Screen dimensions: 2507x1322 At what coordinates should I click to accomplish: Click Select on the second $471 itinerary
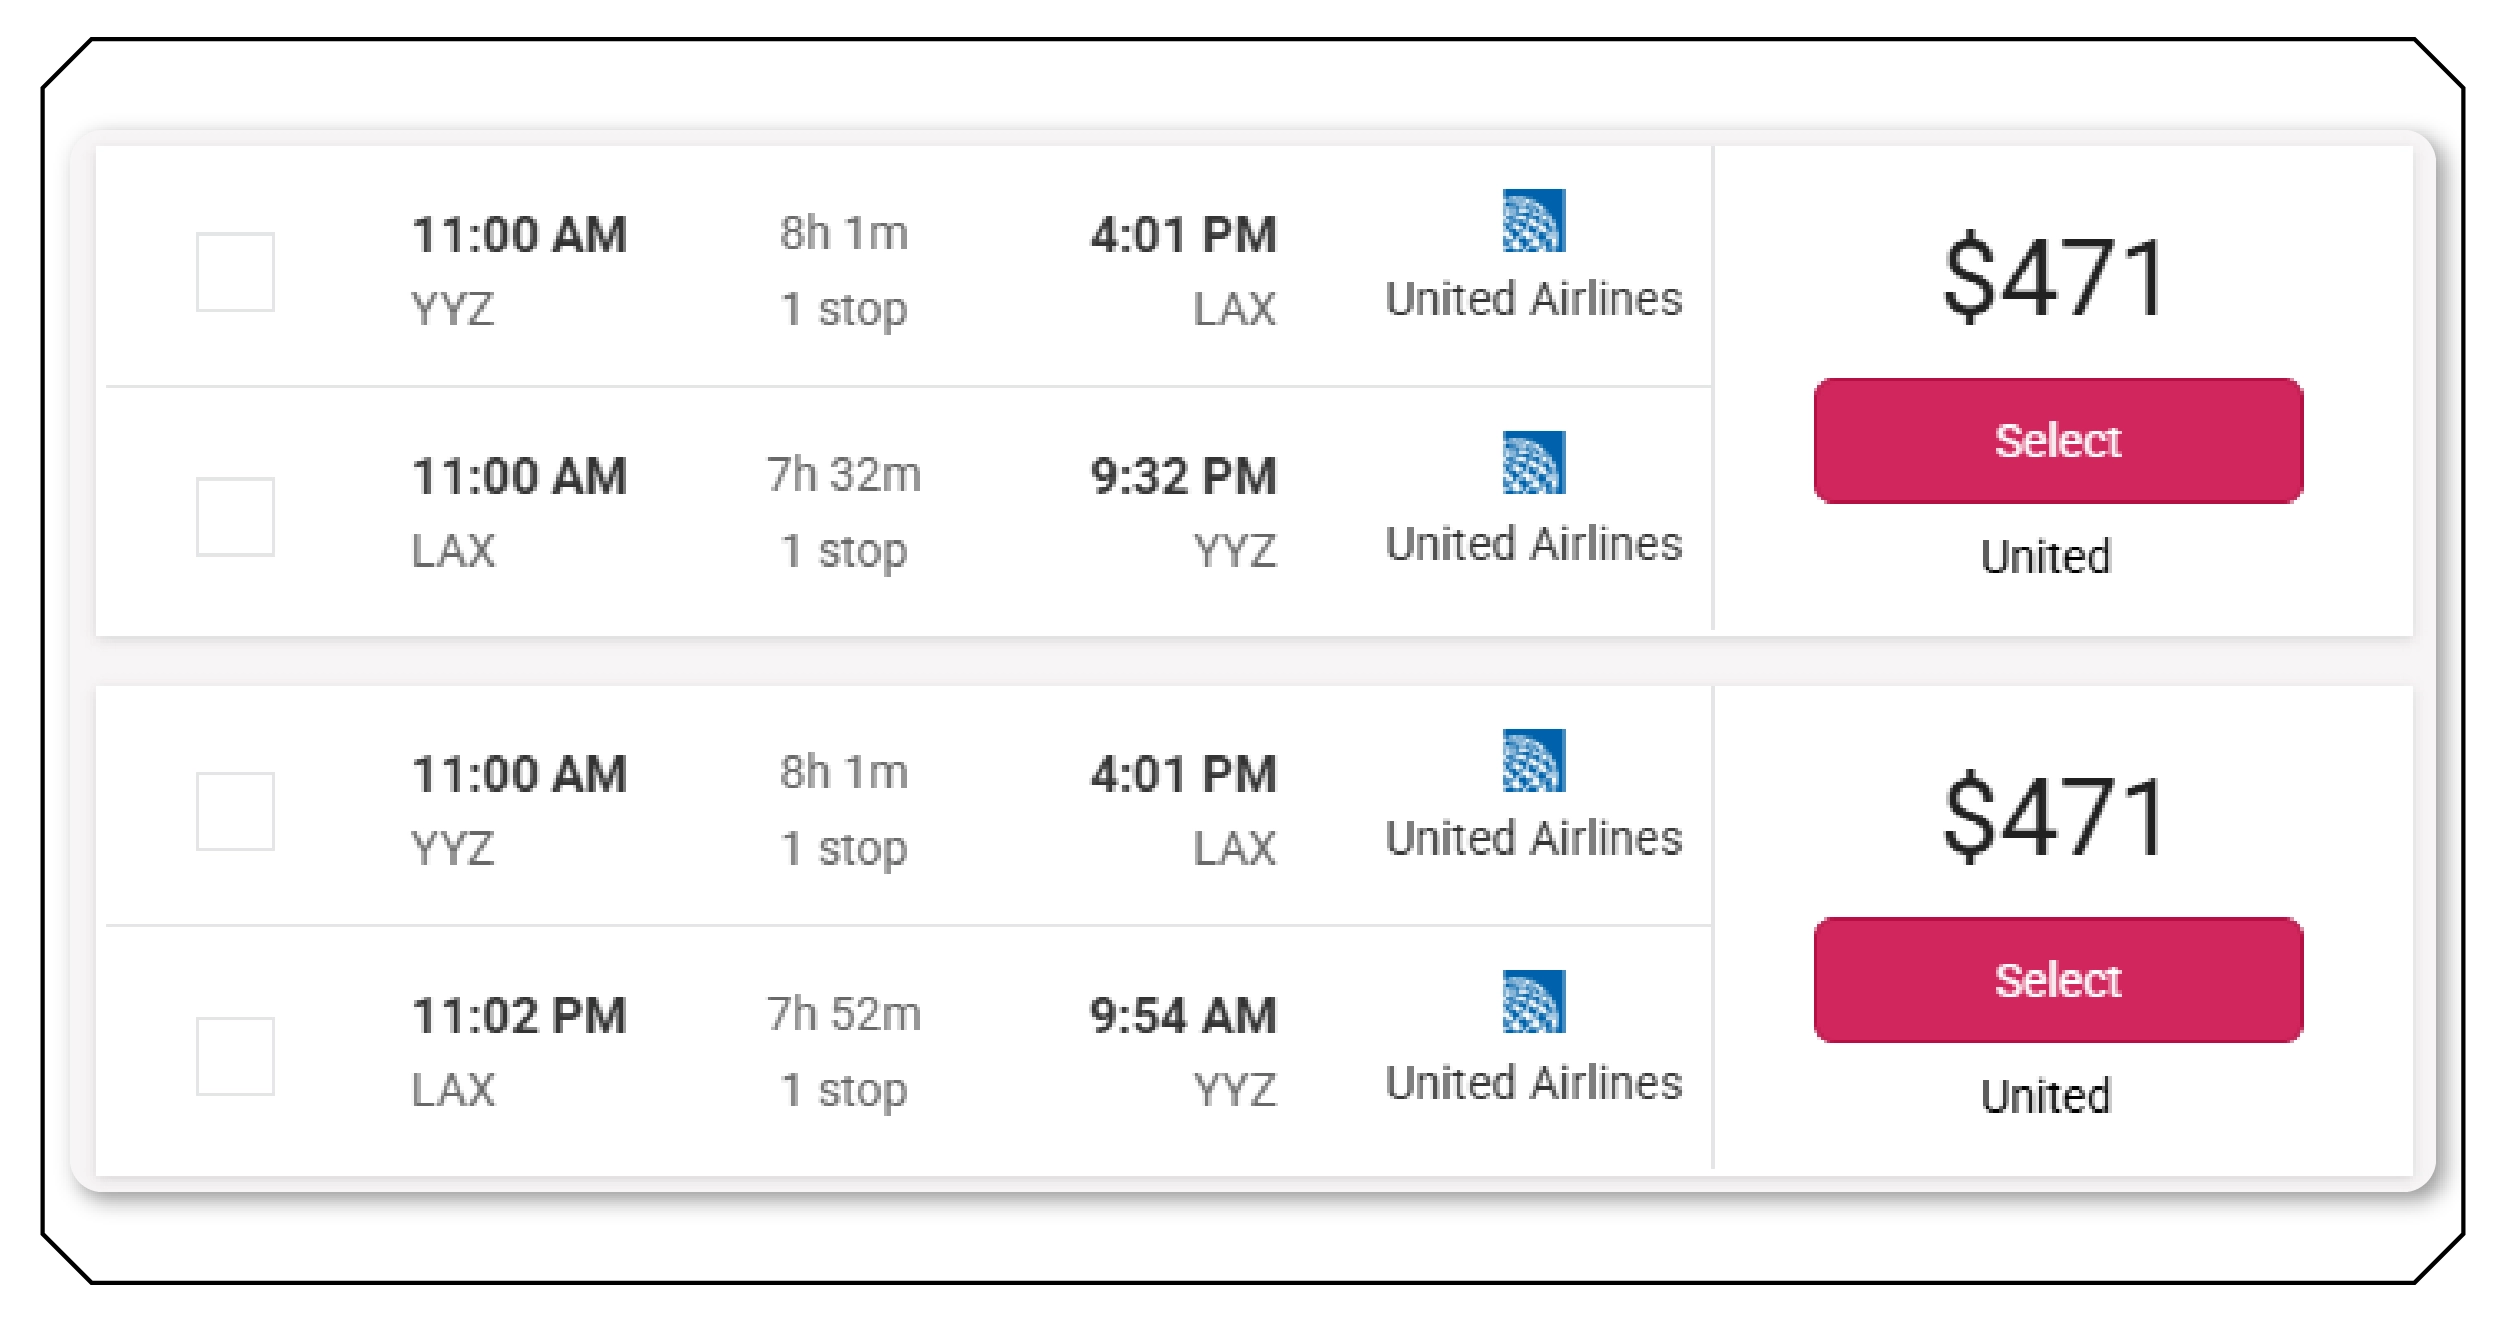[2057, 982]
